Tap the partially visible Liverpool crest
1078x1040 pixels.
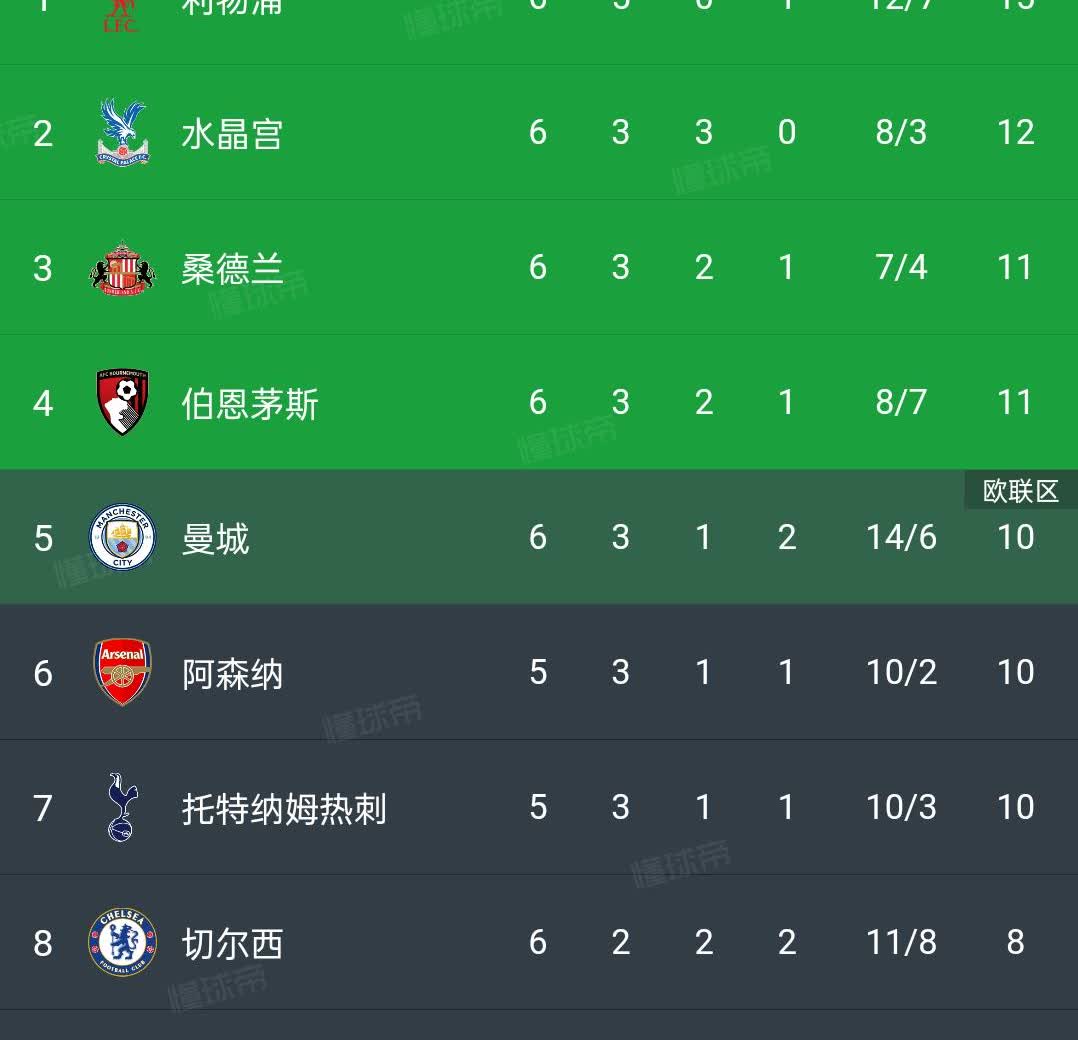[x=120, y=16]
